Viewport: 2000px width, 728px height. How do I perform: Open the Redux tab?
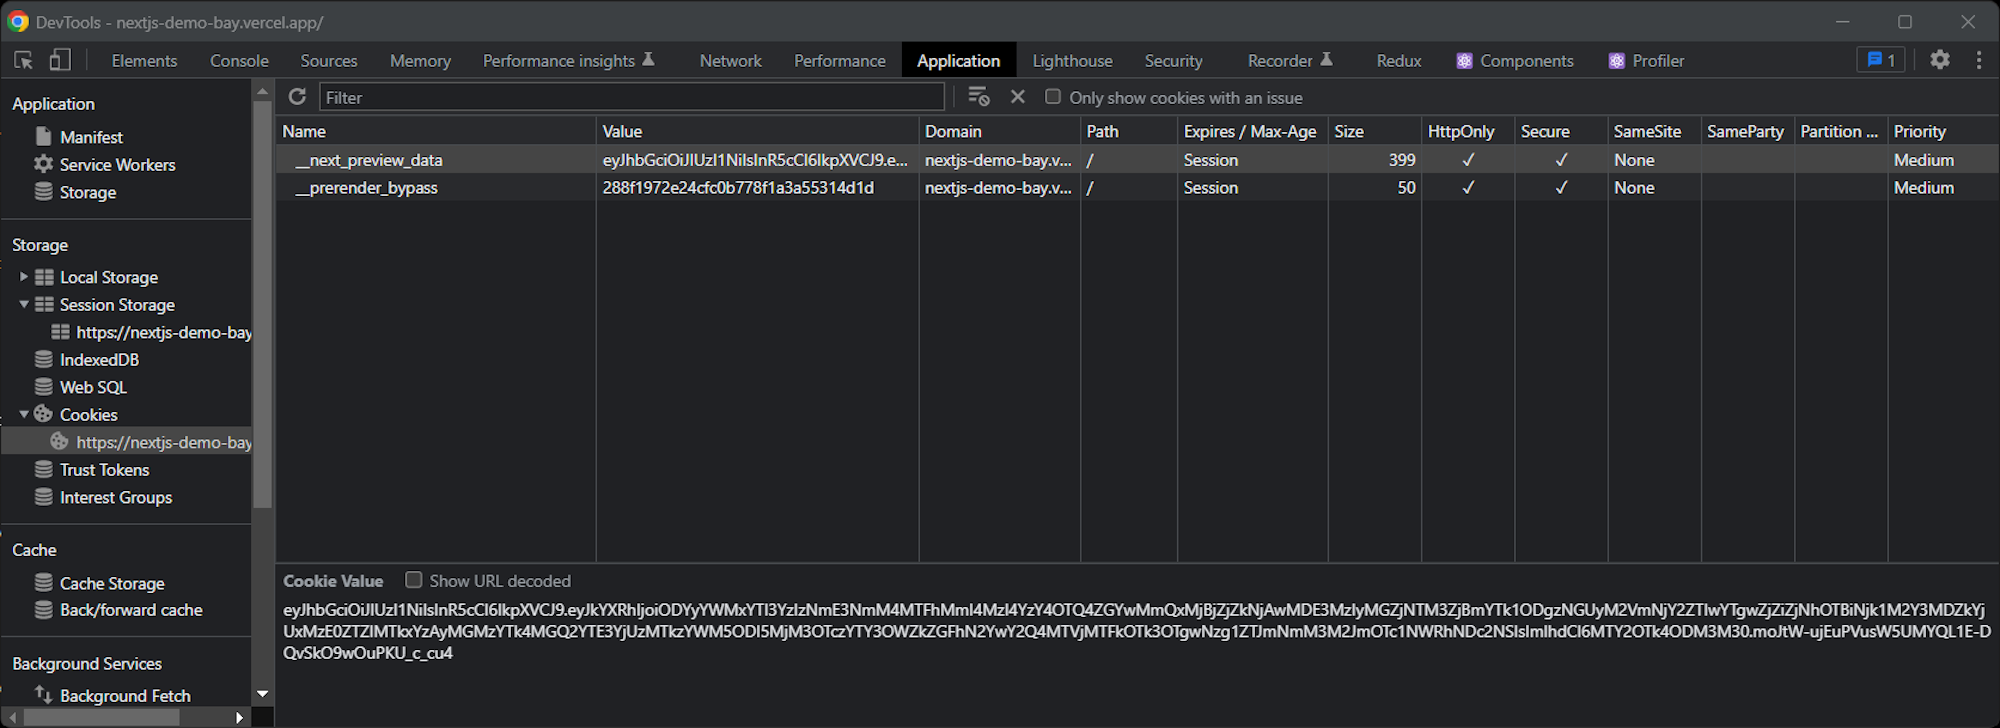point(1399,61)
